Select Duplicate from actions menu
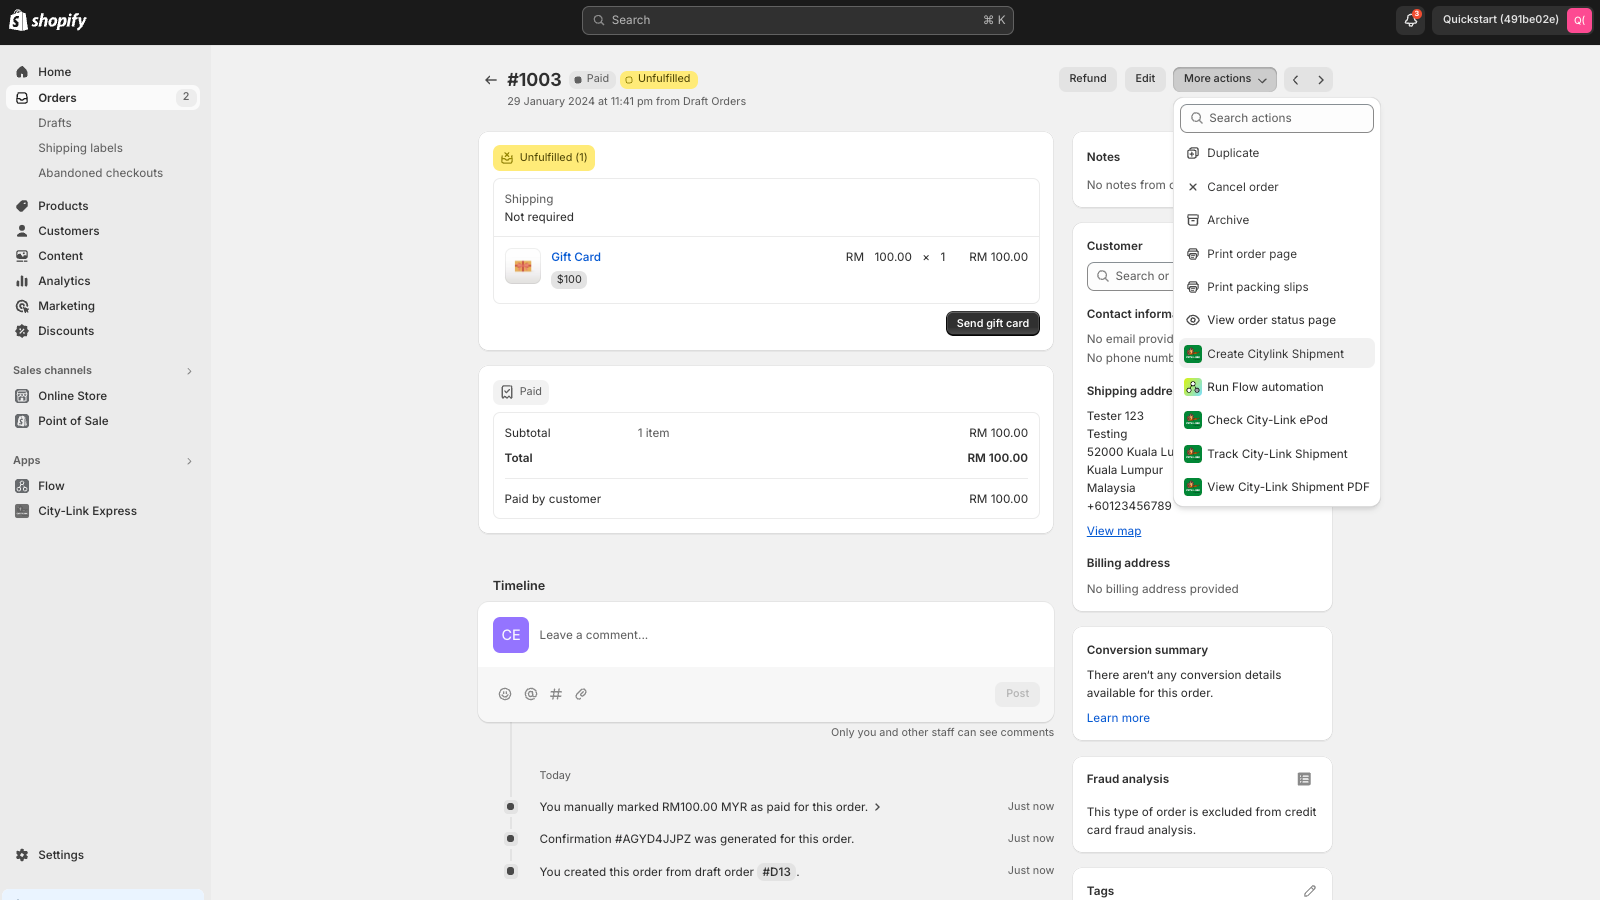The height and width of the screenshot is (900, 1600). pos(1277,153)
